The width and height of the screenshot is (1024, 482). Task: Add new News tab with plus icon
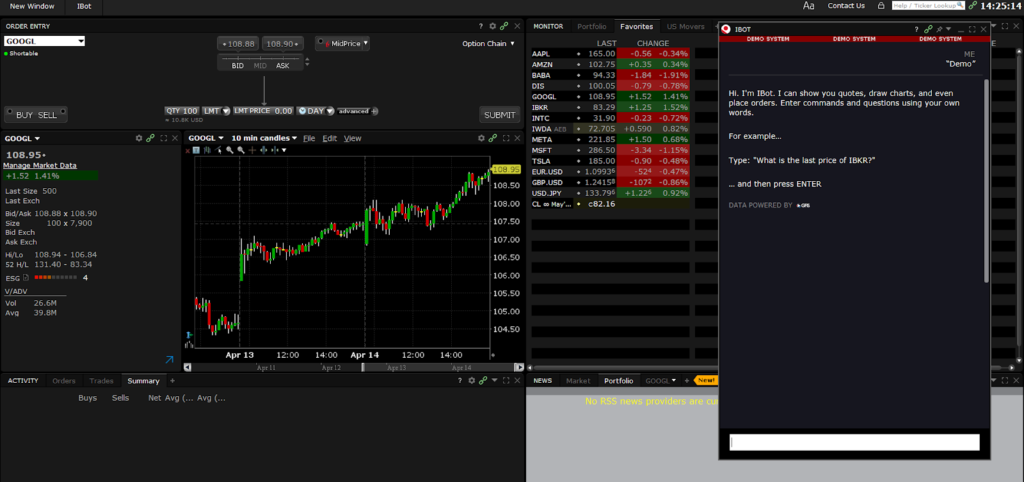coord(686,381)
